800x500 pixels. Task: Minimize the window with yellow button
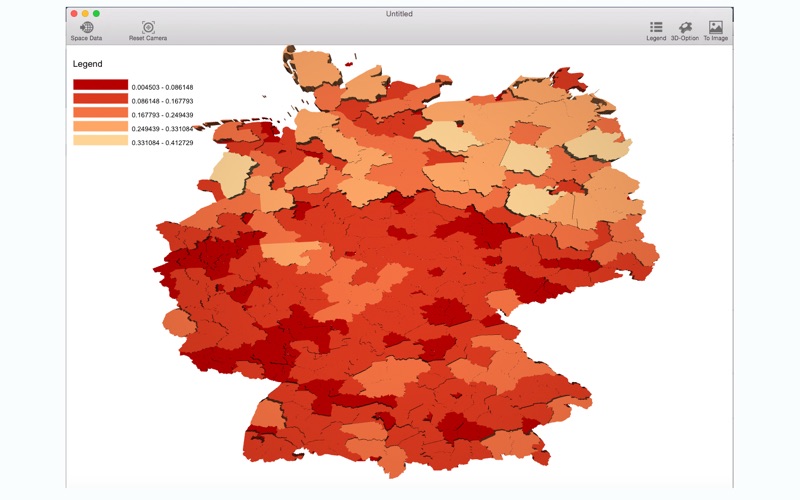pos(85,14)
